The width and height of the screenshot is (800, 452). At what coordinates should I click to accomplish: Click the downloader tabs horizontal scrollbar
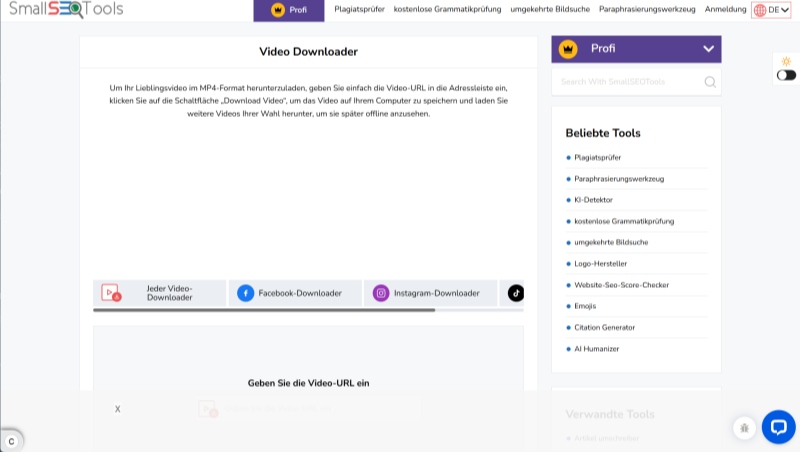point(264,310)
